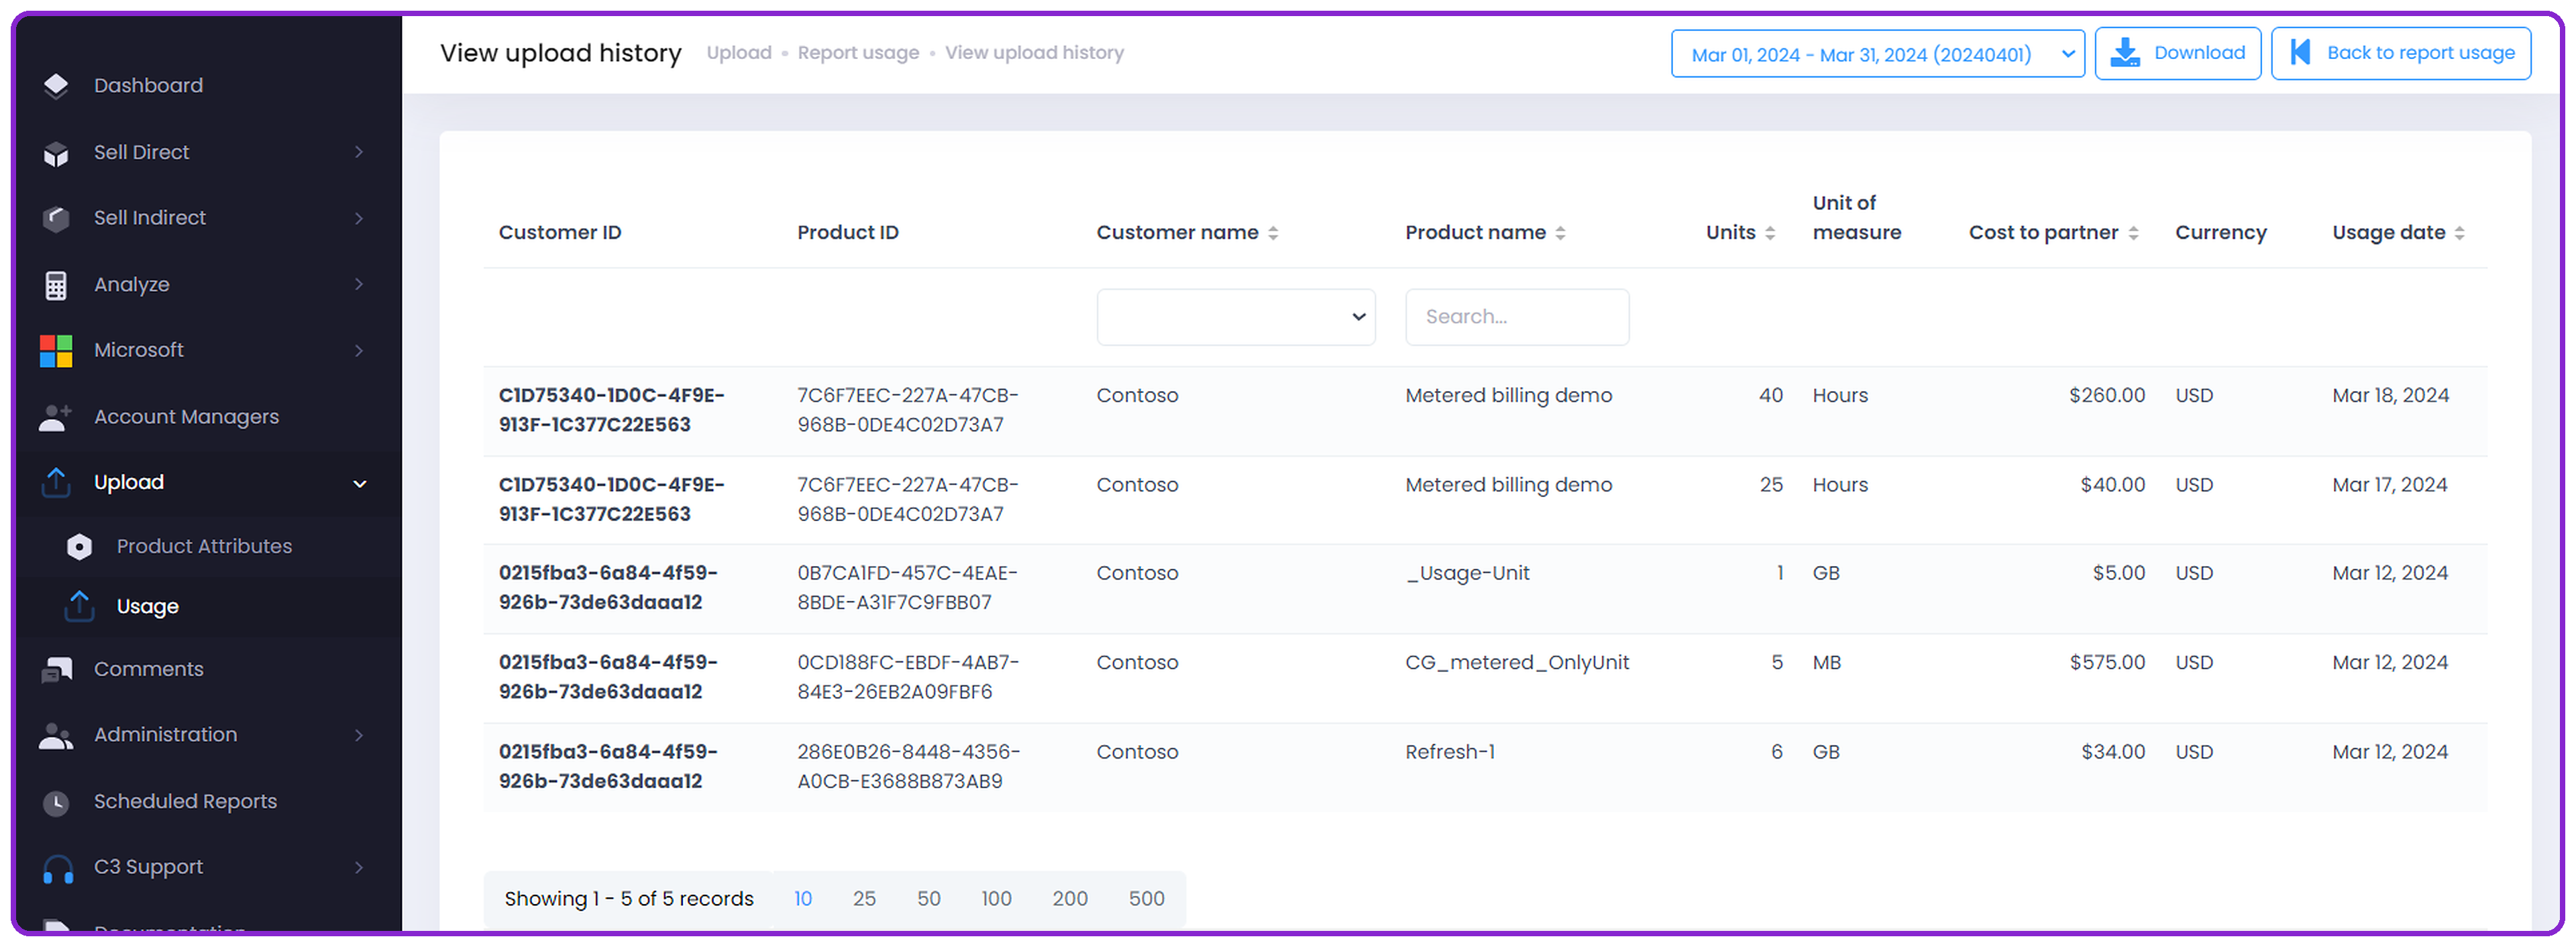
Task: Click the Dashboard icon in sidebar
Action: pyautogui.click(x=56, y=86)
